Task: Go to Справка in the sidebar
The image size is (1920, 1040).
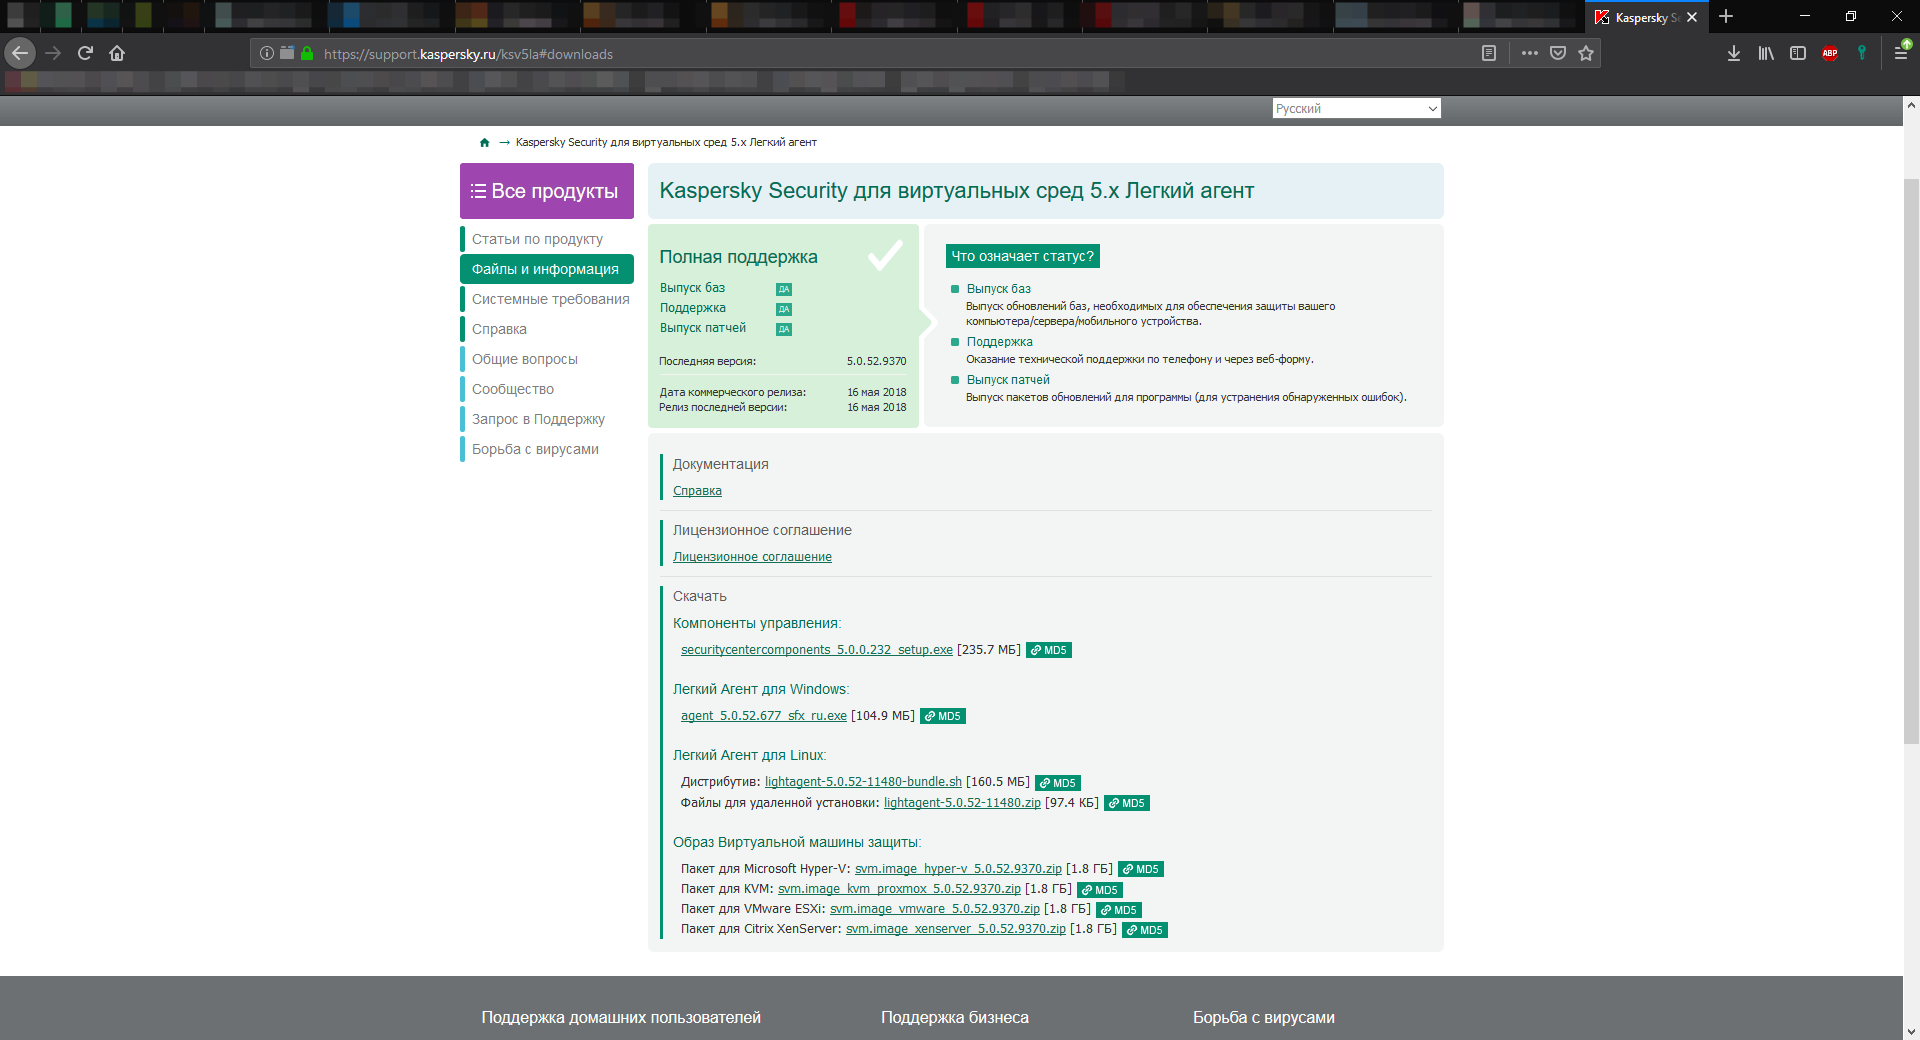Action: 499,329
